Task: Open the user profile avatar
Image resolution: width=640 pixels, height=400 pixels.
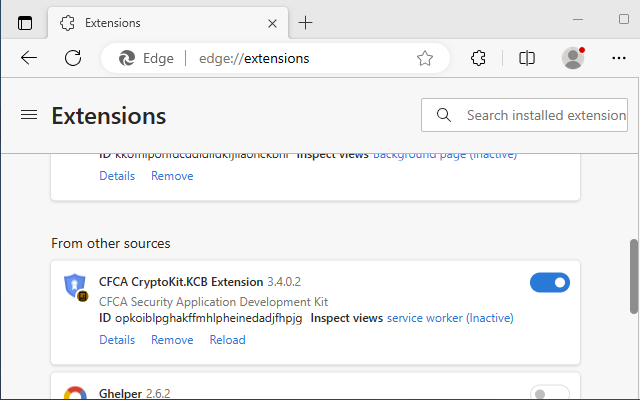Action: [x=573, y=58]
